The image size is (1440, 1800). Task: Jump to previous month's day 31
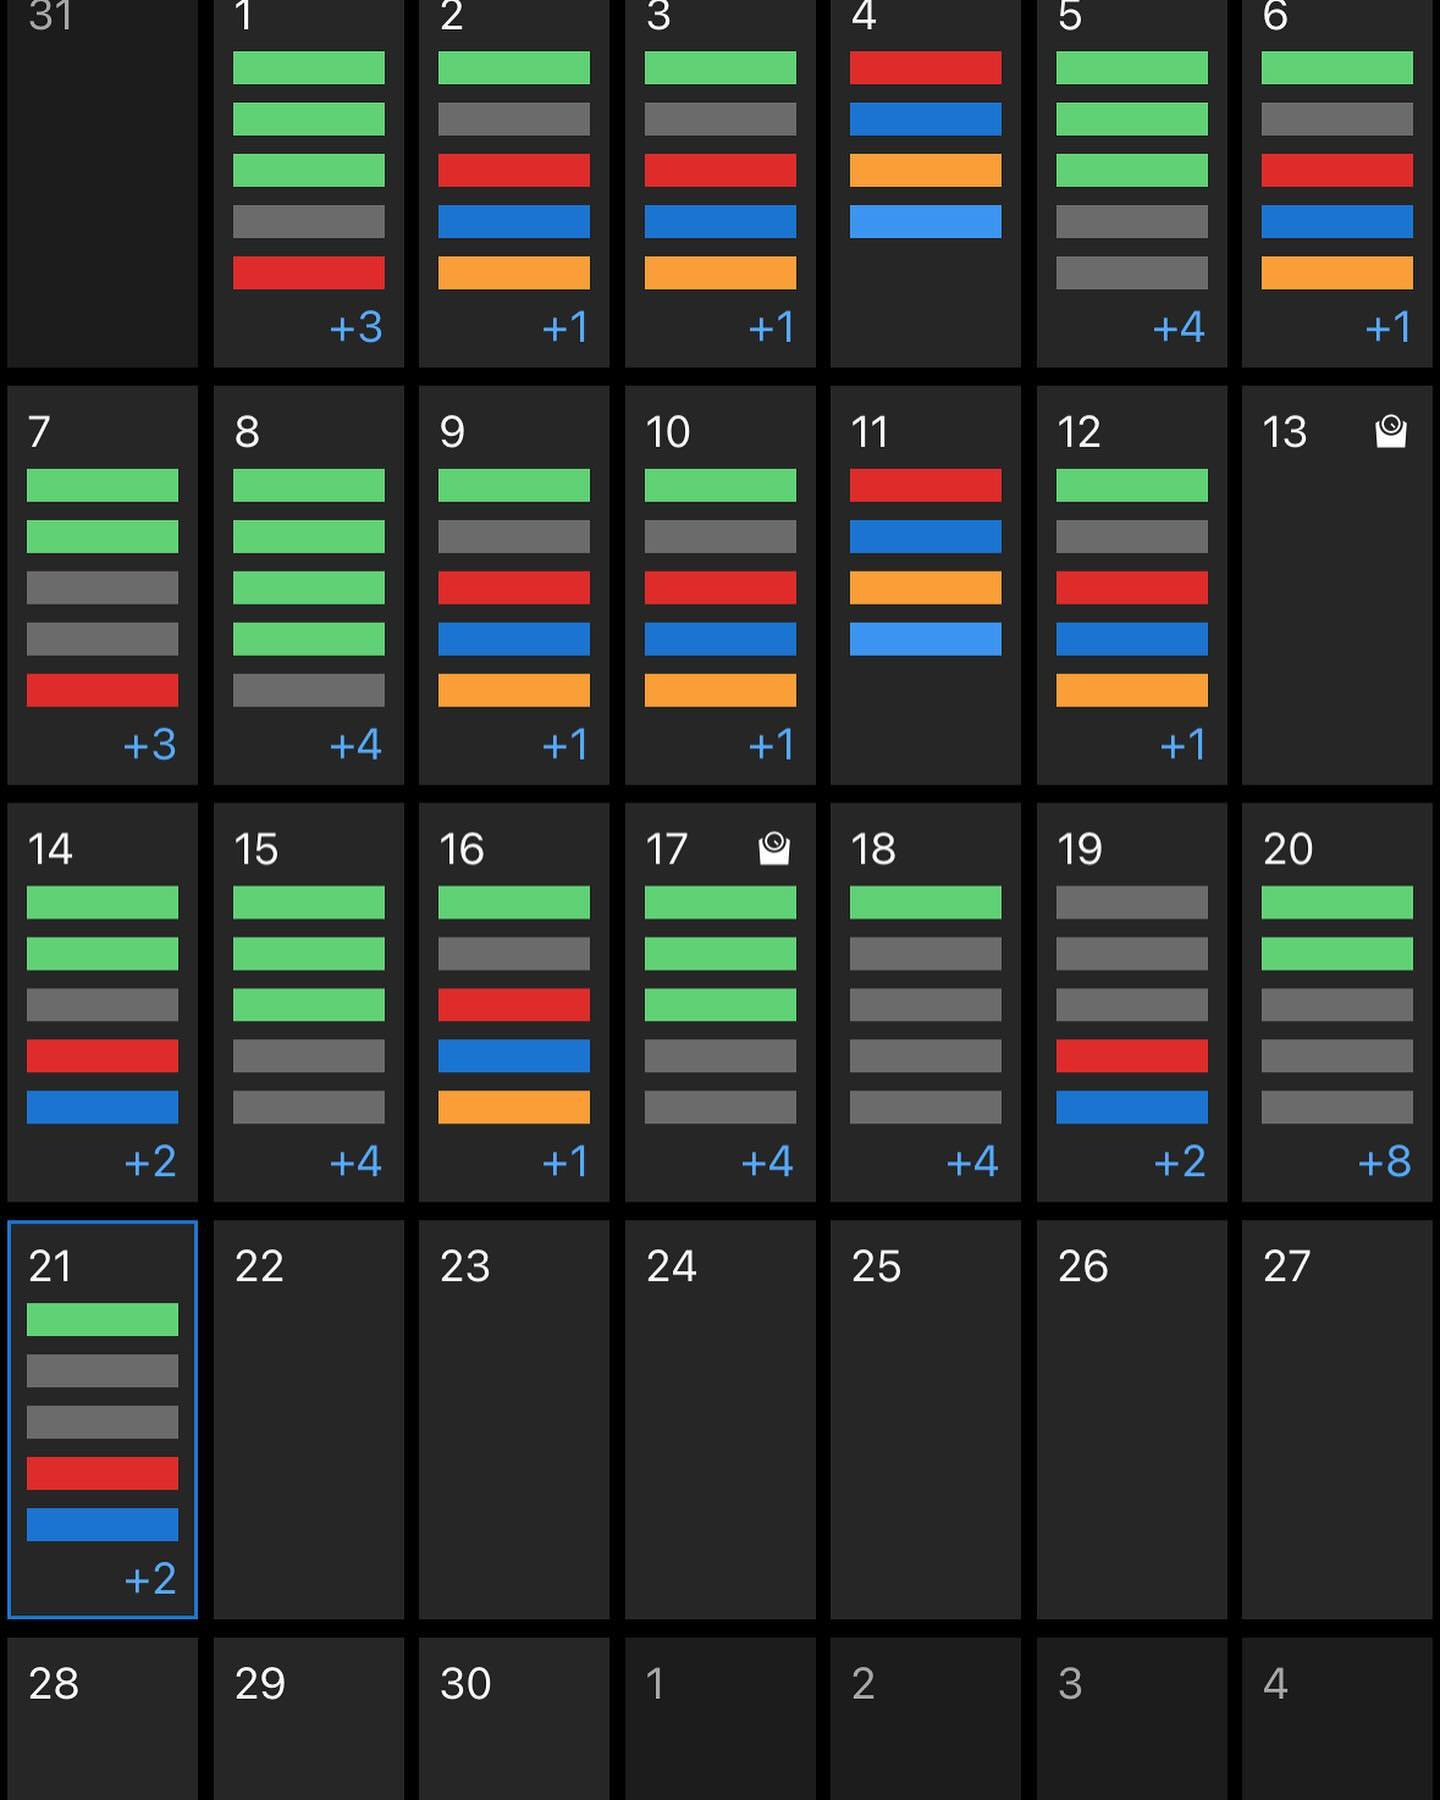coord(102,180)
